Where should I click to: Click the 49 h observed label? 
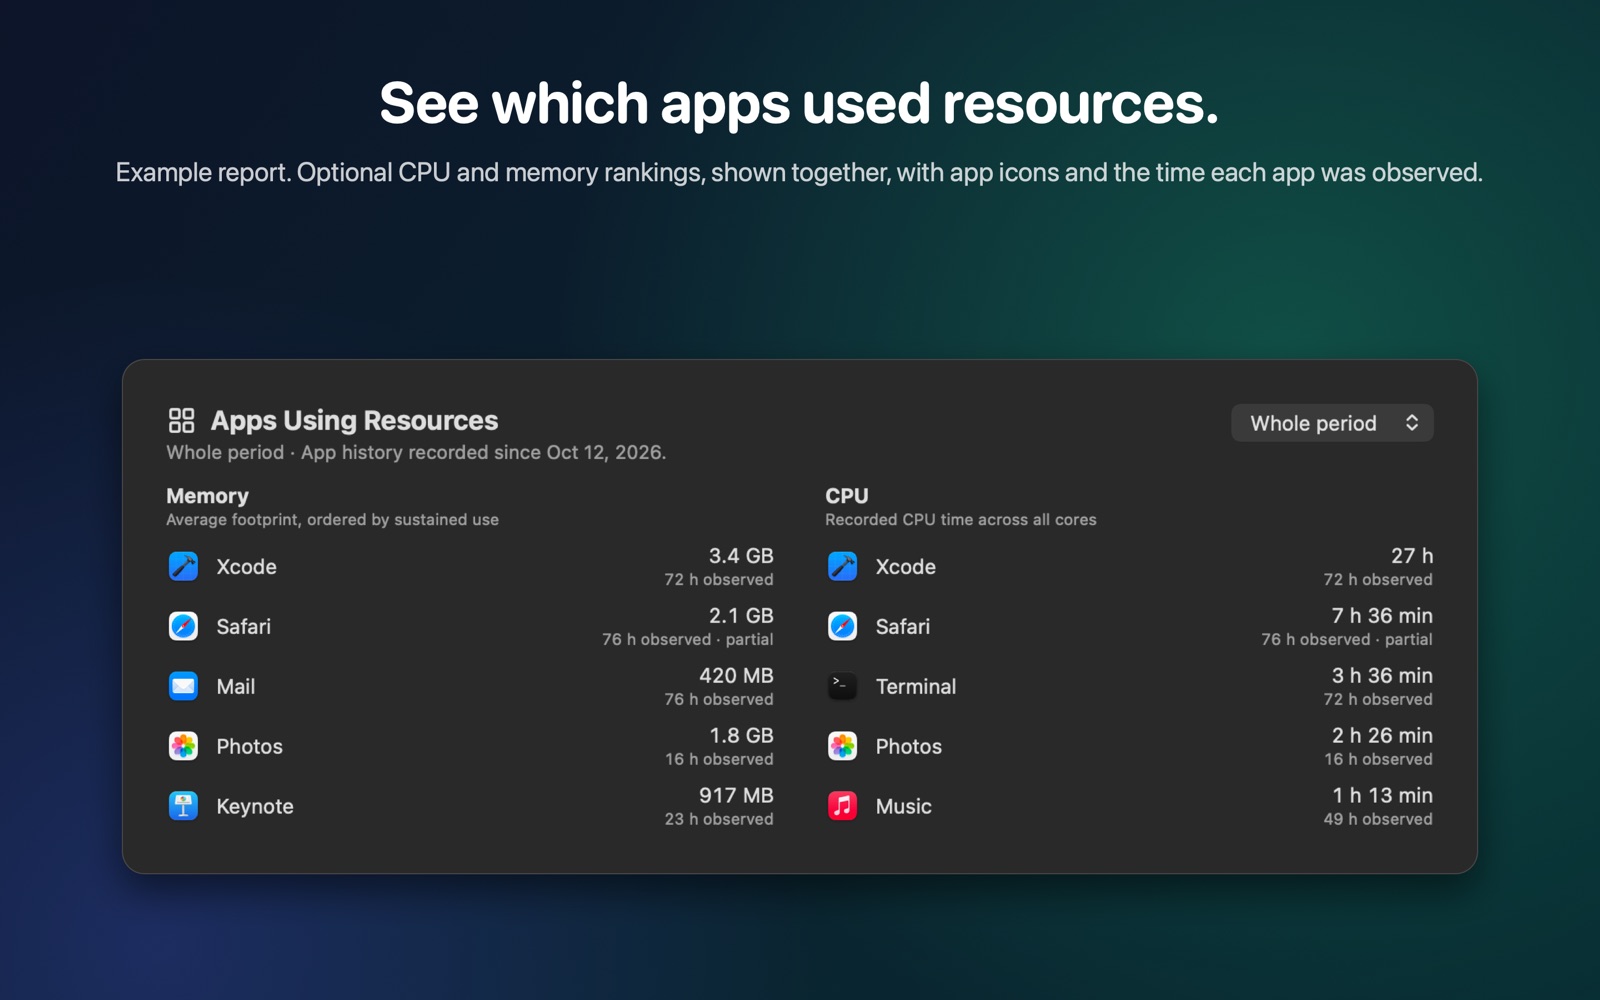click(x=1378, y=819)
